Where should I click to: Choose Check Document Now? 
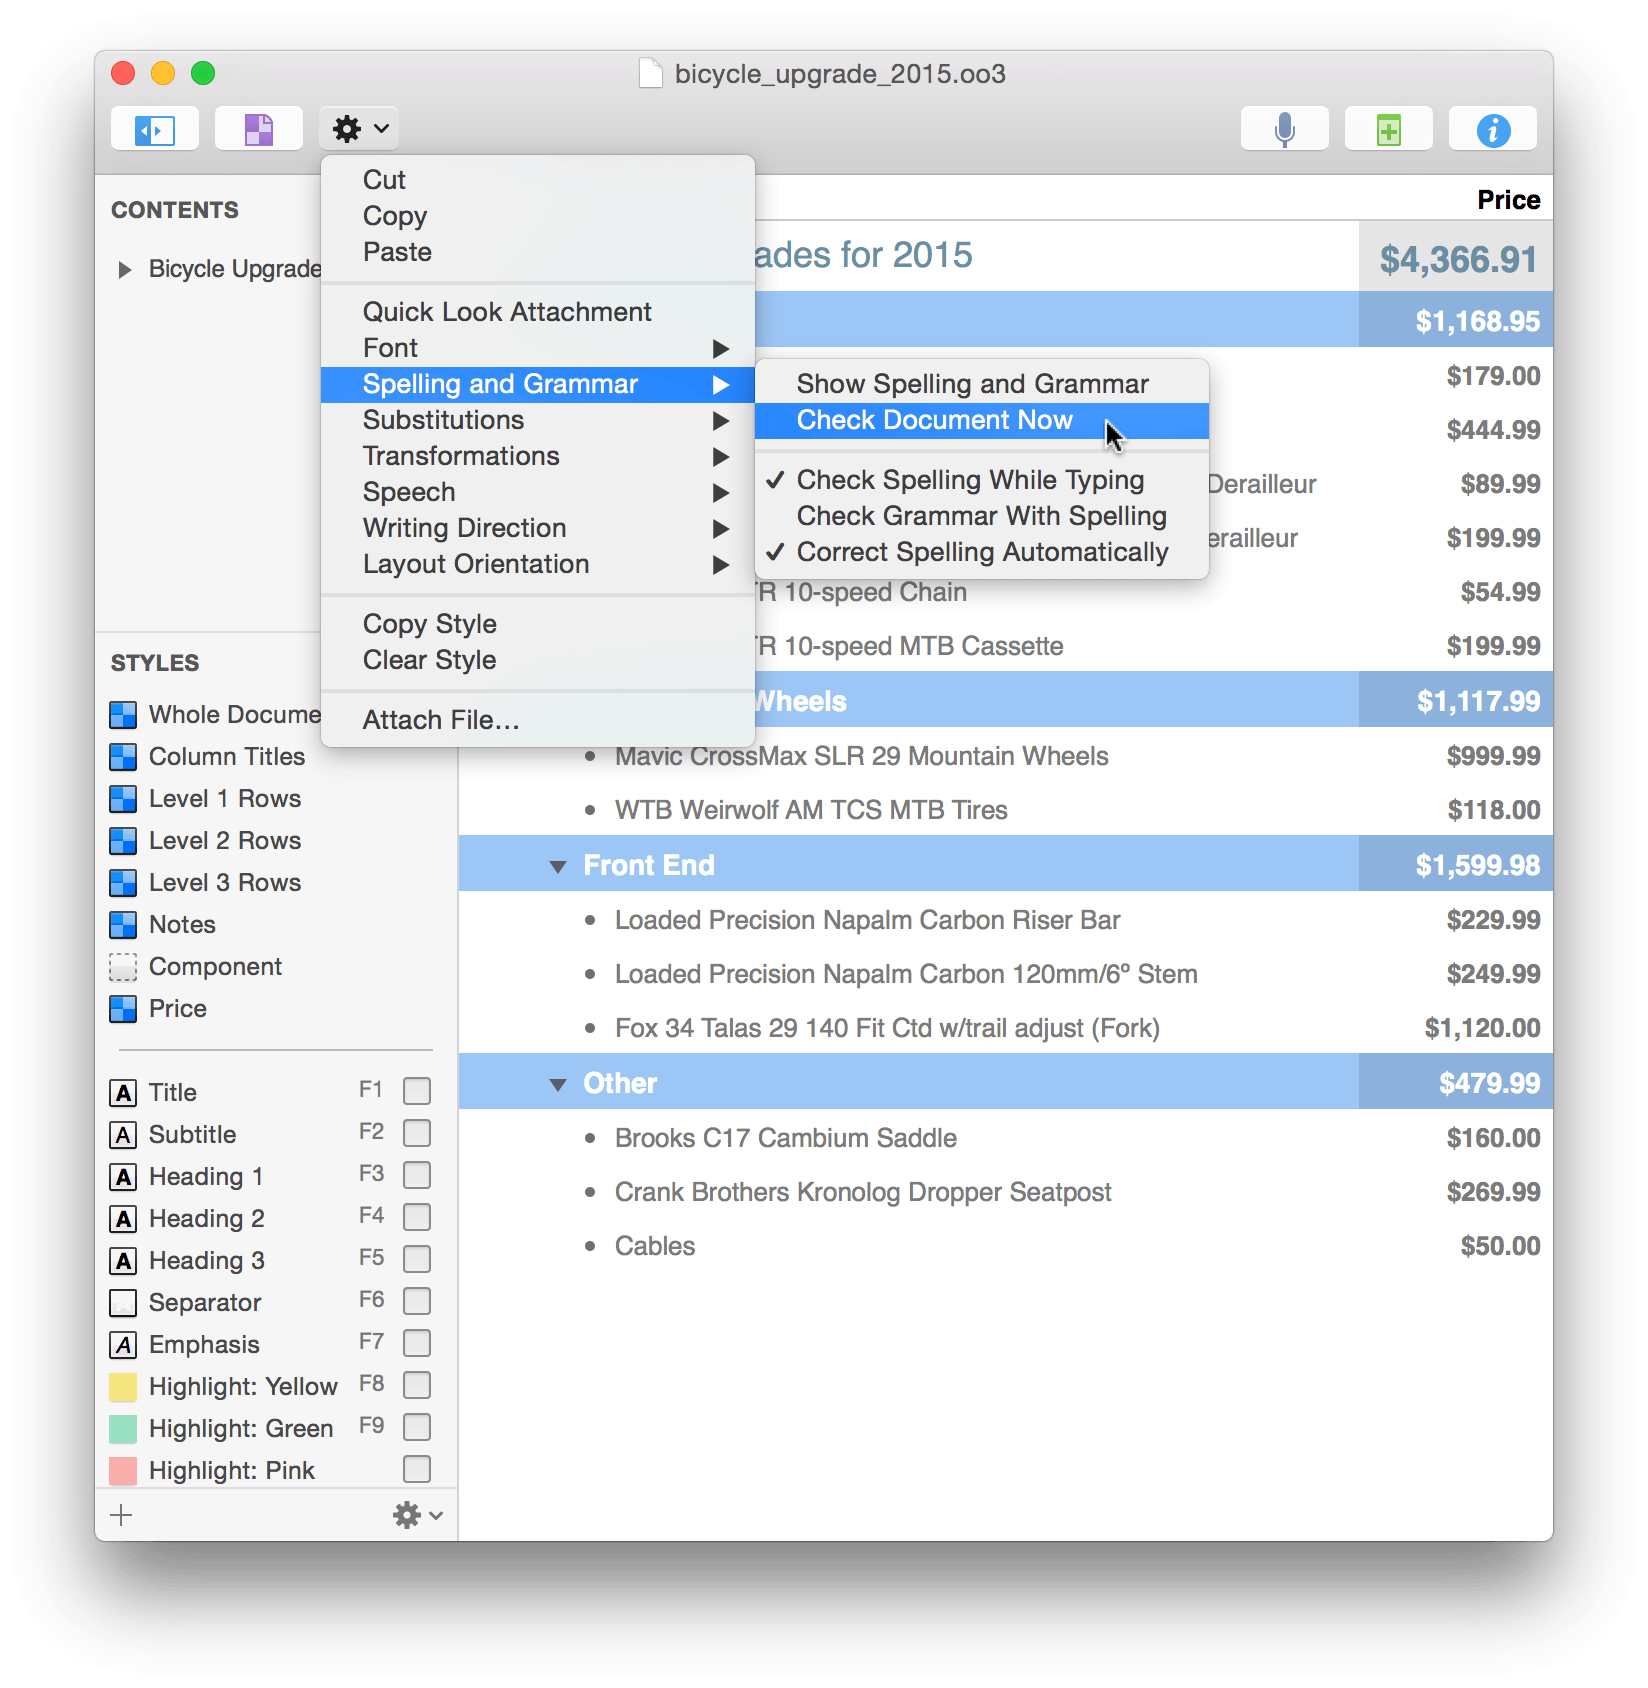(x=982, y=420)
